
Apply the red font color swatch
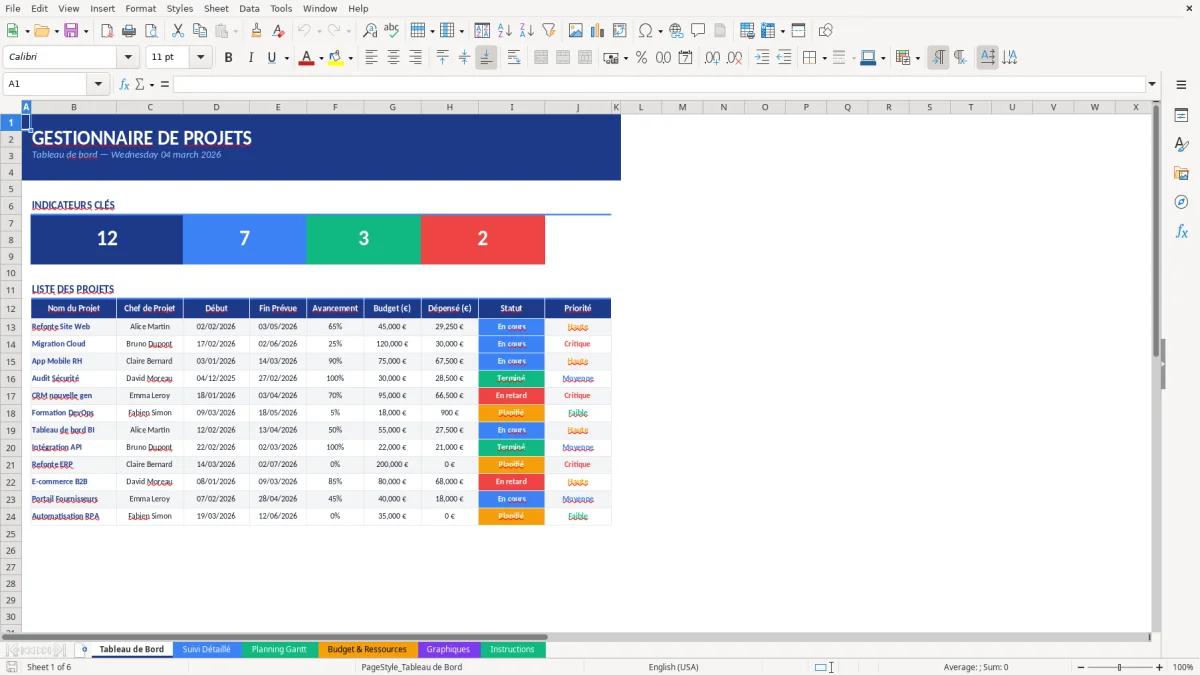coord(305,58)
